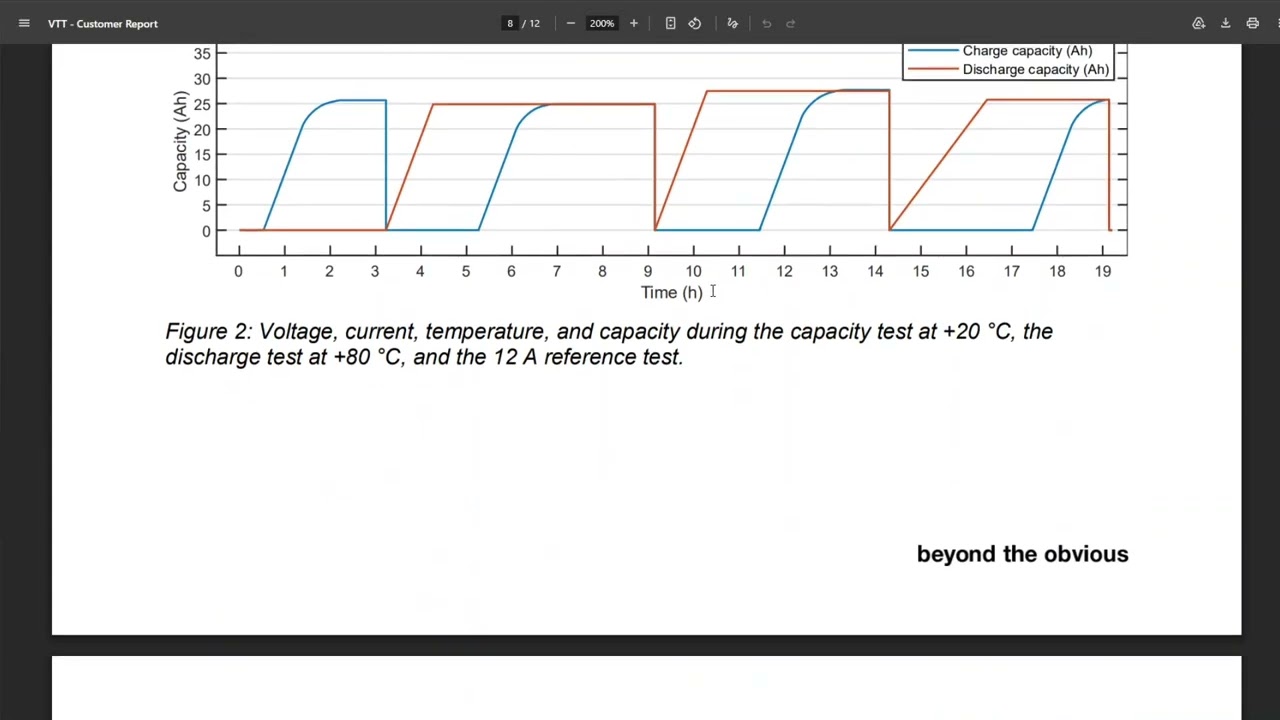Rotate the document counterclockwise
This screenshot has height=720, width=1280.
click(x=695, y=23)
